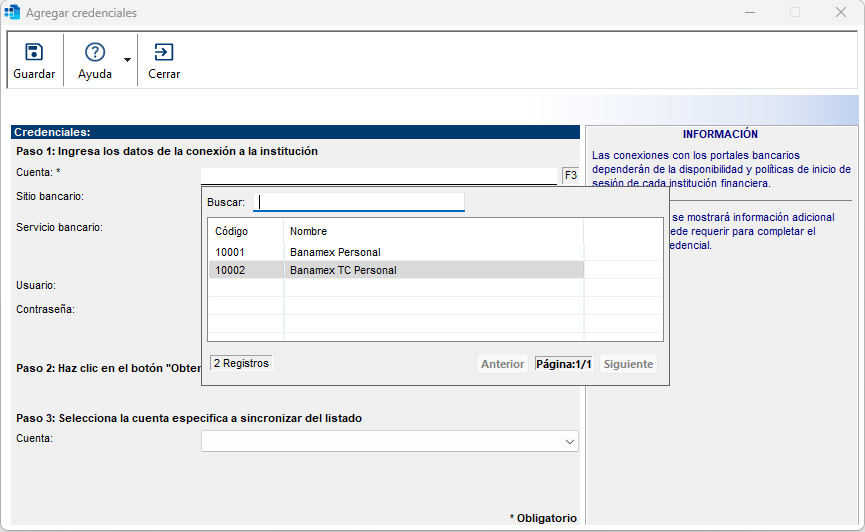The width and height of the screenshot is (865, 532).
Task: Open the Paso 3 Cuenta dropdown
Action: click(x=570, y=441)
